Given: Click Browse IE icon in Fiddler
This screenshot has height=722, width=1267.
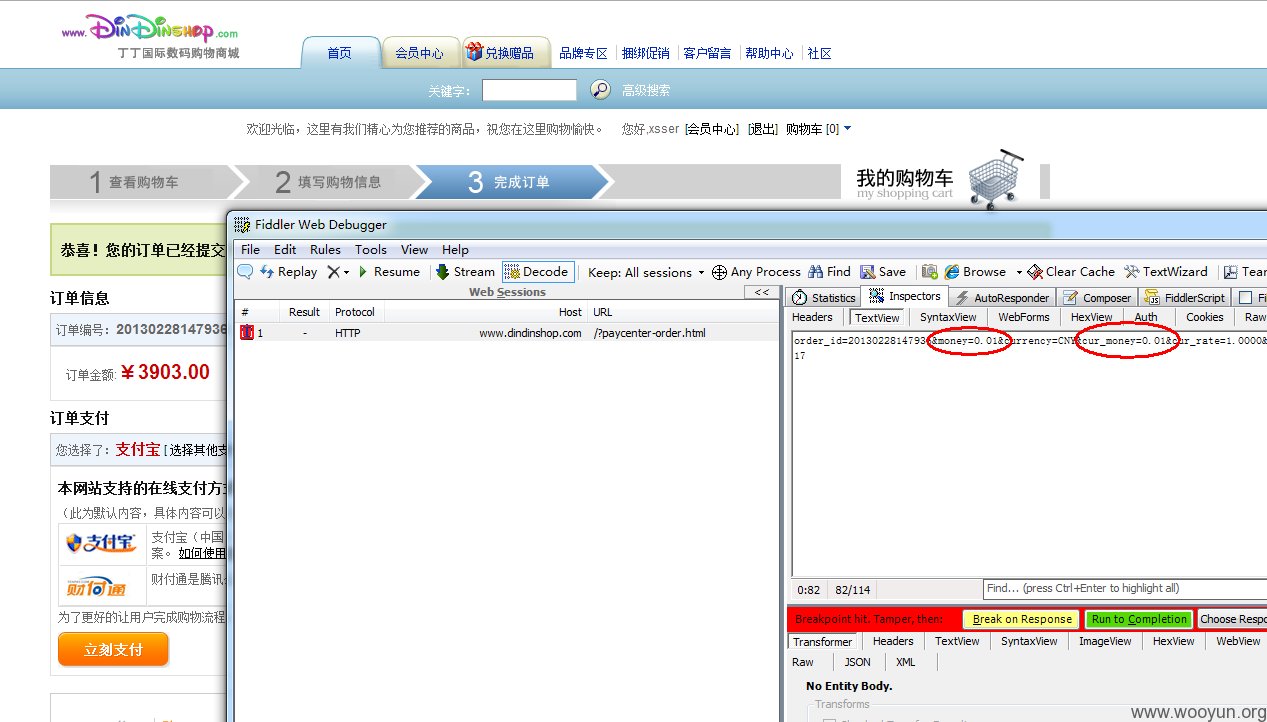Looking at the screenshot, I should (x=953, y=272).
